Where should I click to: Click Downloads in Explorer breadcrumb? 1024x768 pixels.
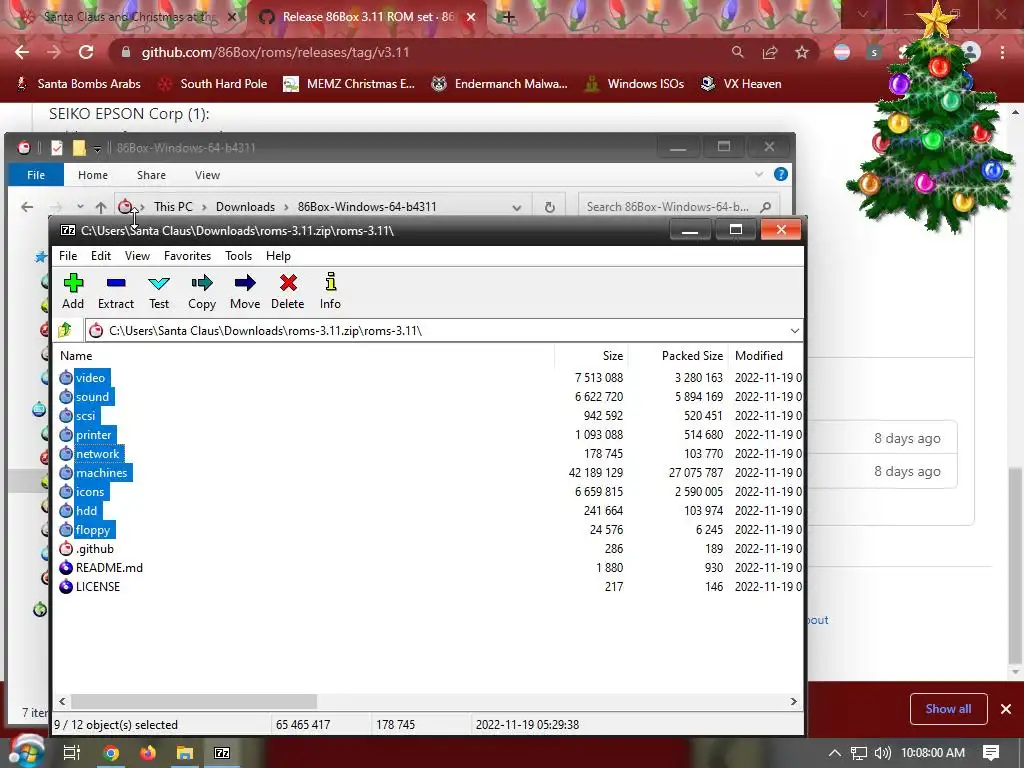click(246, 207)
